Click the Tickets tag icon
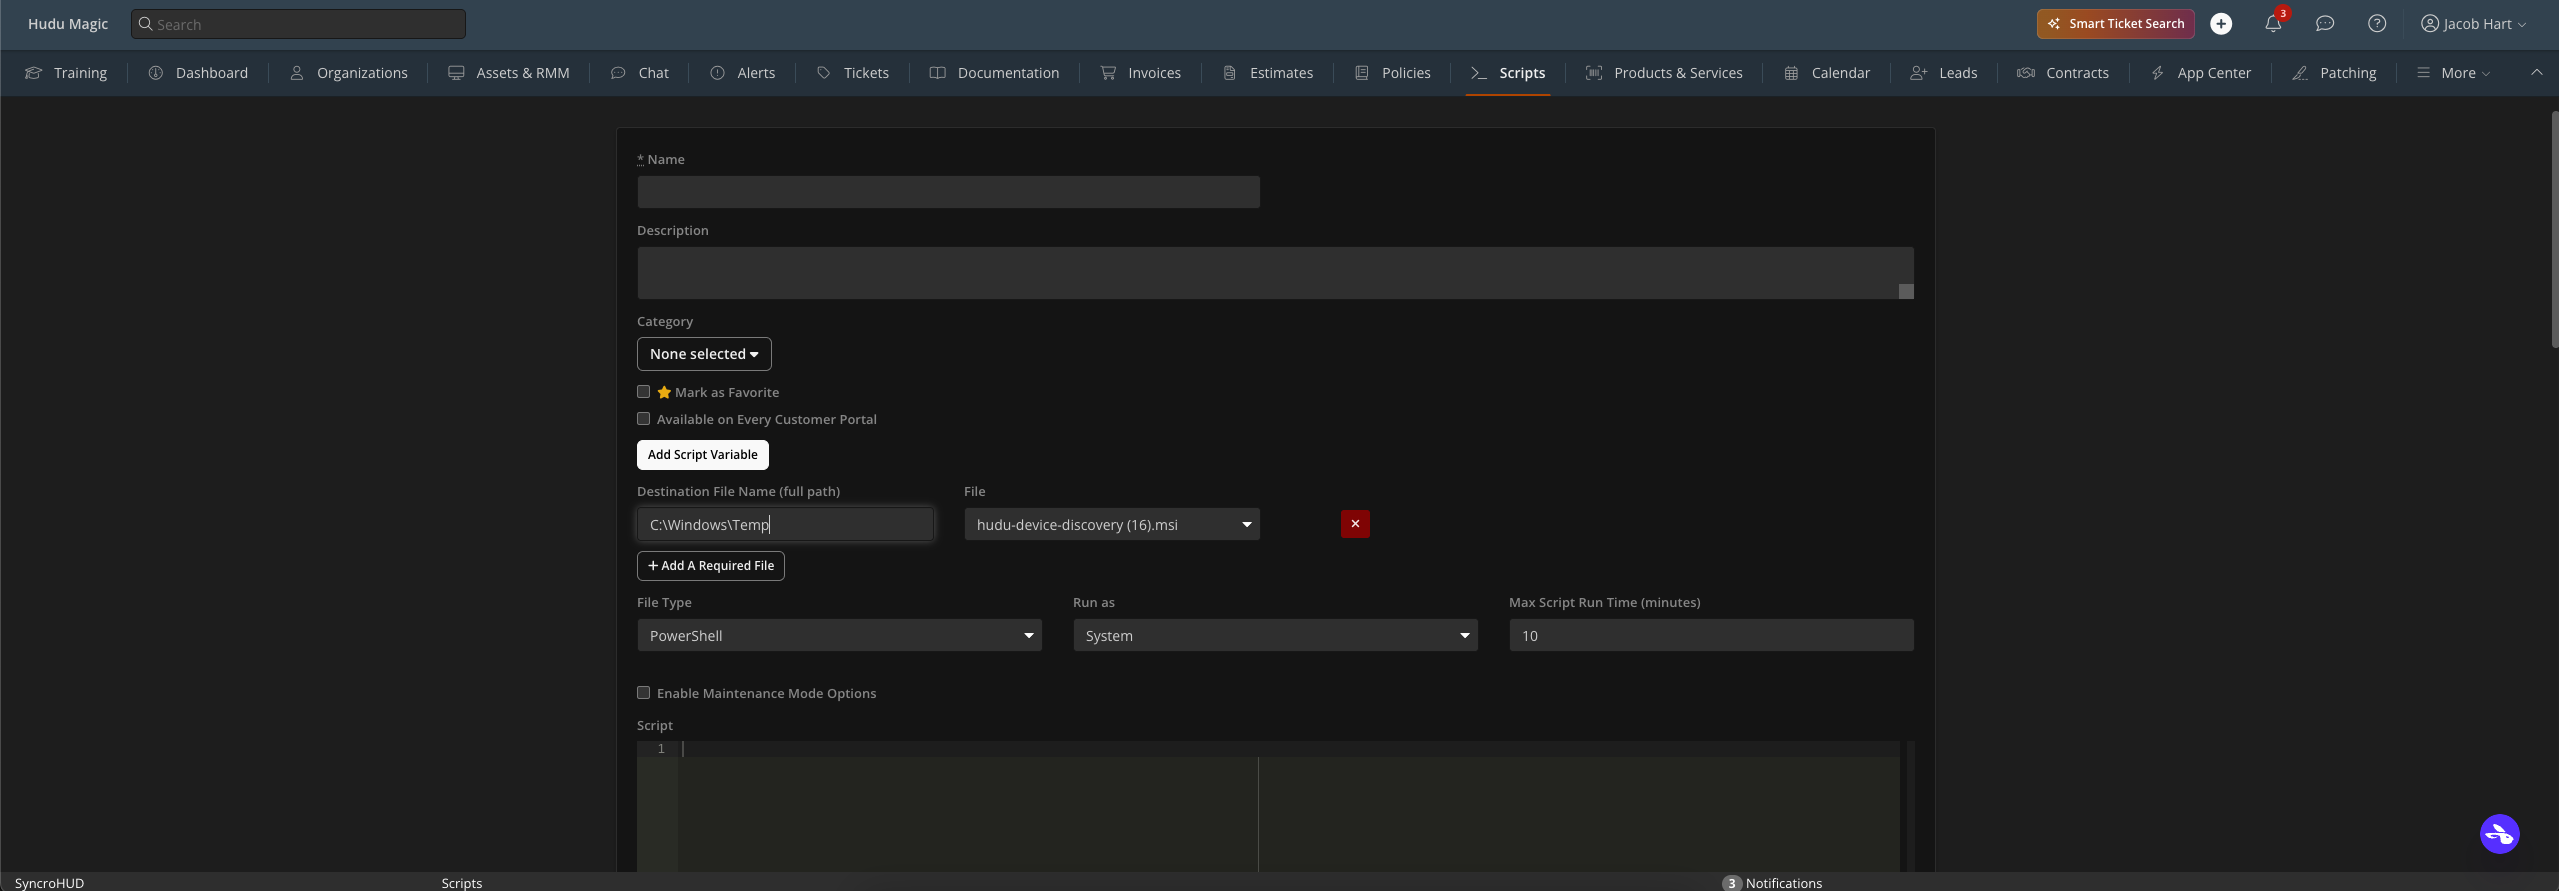The width and height of the screenshot is (2559, 891). (824, 73)
